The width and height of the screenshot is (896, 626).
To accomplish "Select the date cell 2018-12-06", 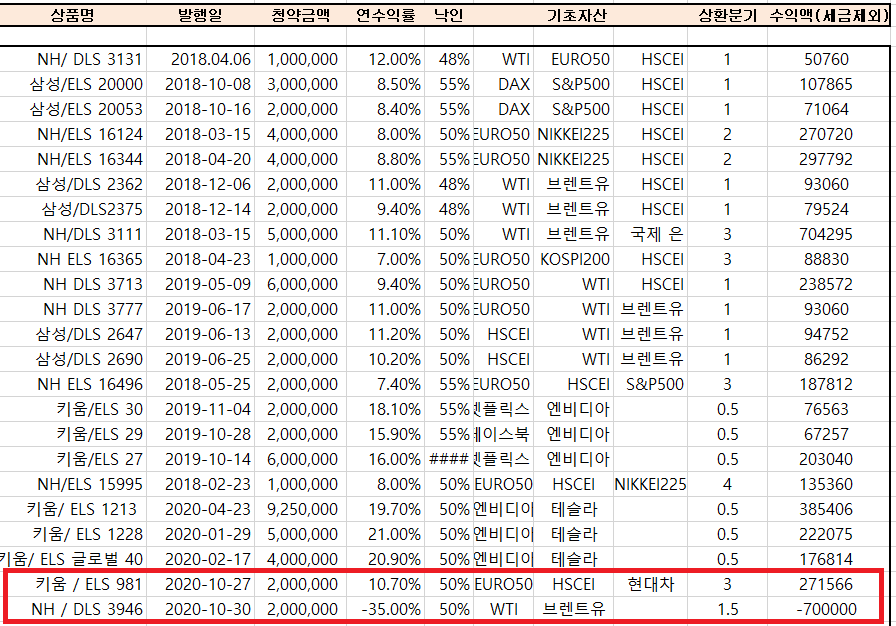I will (201, 184).
